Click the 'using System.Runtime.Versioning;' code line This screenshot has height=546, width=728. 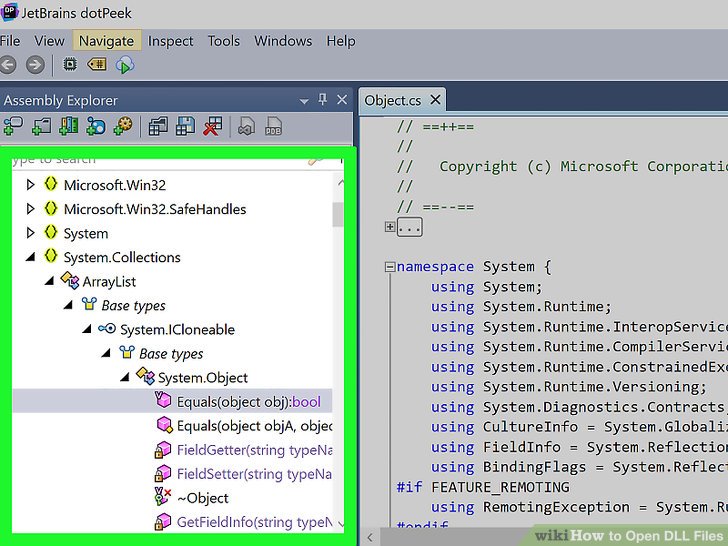tap(569, 387)
